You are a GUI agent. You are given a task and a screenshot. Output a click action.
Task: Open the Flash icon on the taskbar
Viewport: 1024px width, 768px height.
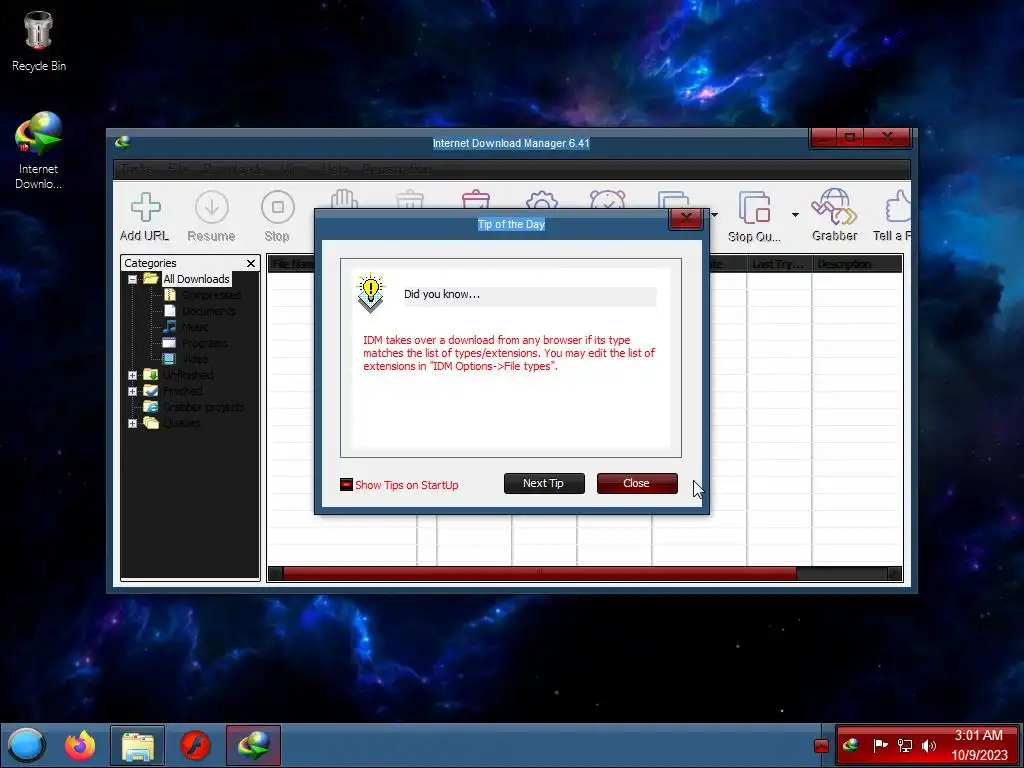click(x=195, y=745)
